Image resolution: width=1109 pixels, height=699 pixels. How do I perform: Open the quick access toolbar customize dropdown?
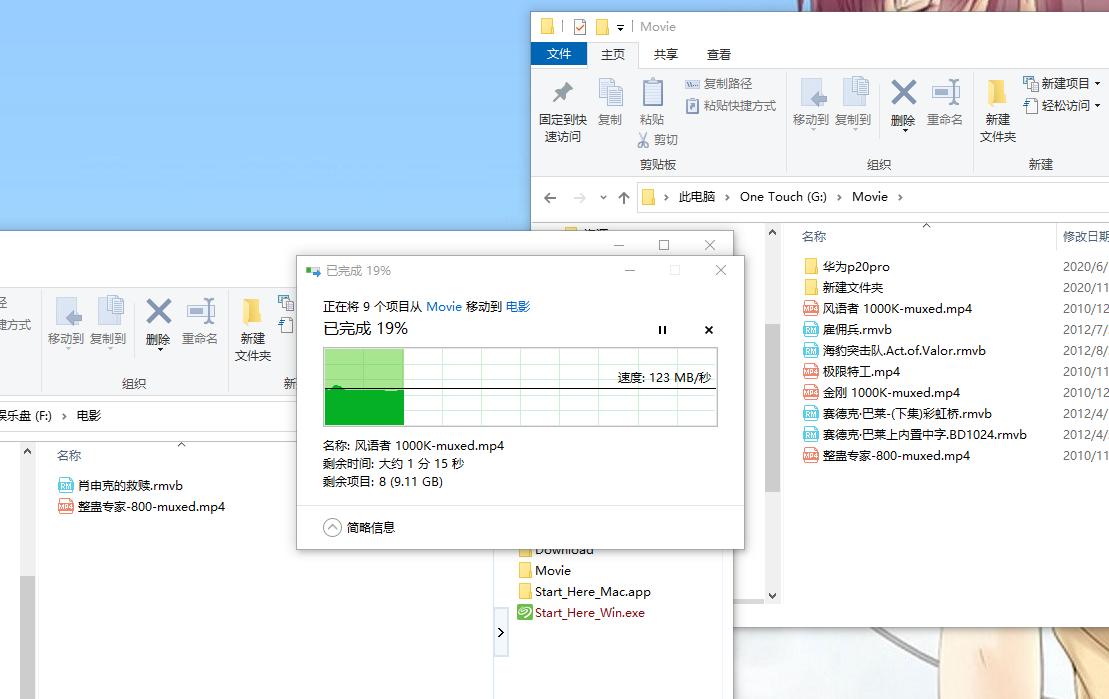coord(621,27)
